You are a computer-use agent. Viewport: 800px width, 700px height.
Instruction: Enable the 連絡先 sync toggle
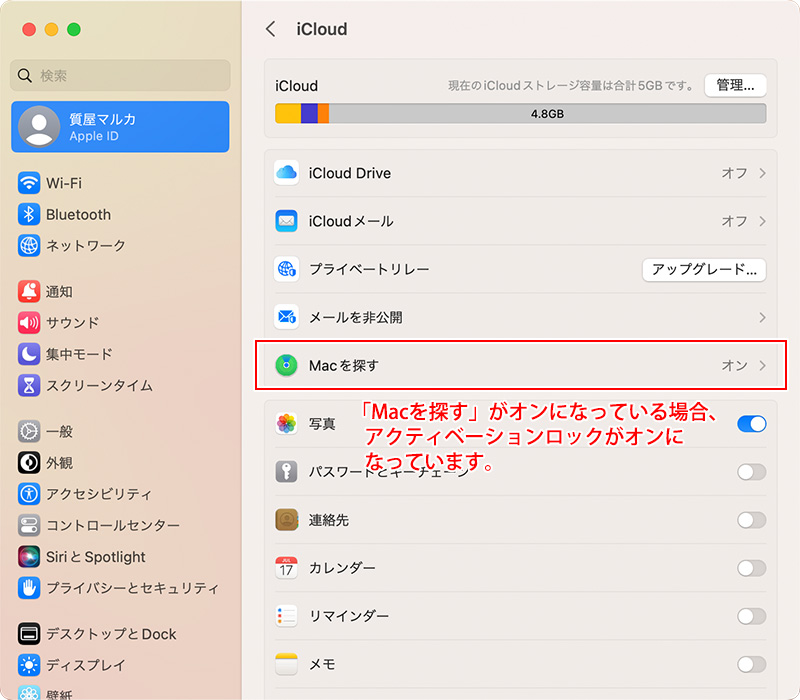pyautogui.click(x=751, y=520)
